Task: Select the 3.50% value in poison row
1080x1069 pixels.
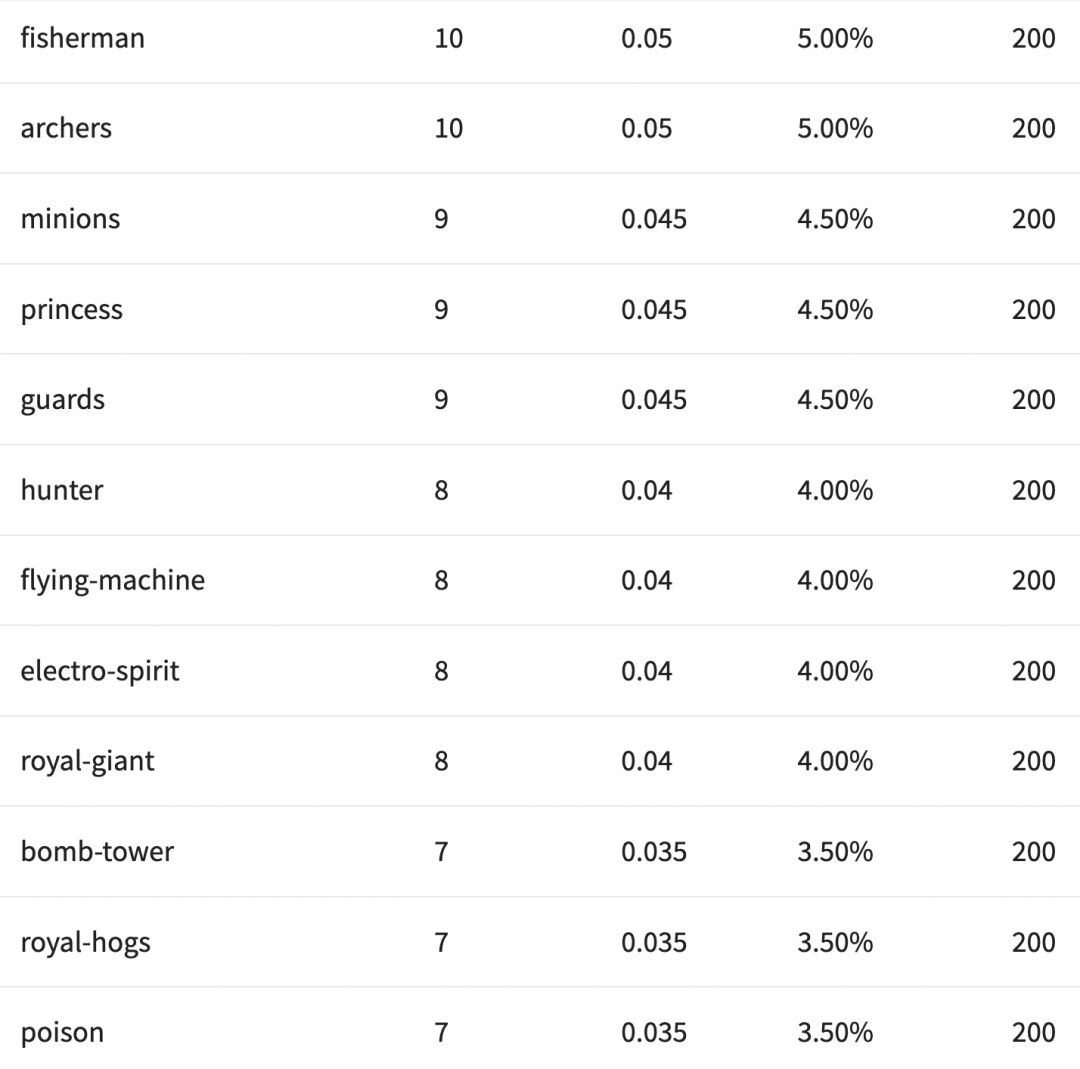Action: 835,1033
